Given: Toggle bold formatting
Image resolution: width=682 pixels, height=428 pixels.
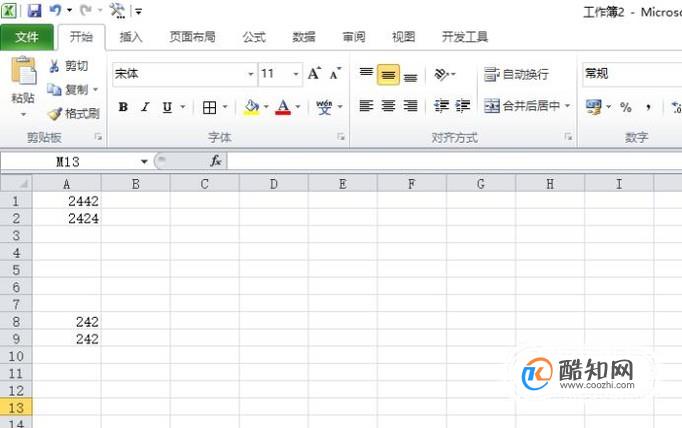Looking at the screenshot, I should tap(123, 107).
